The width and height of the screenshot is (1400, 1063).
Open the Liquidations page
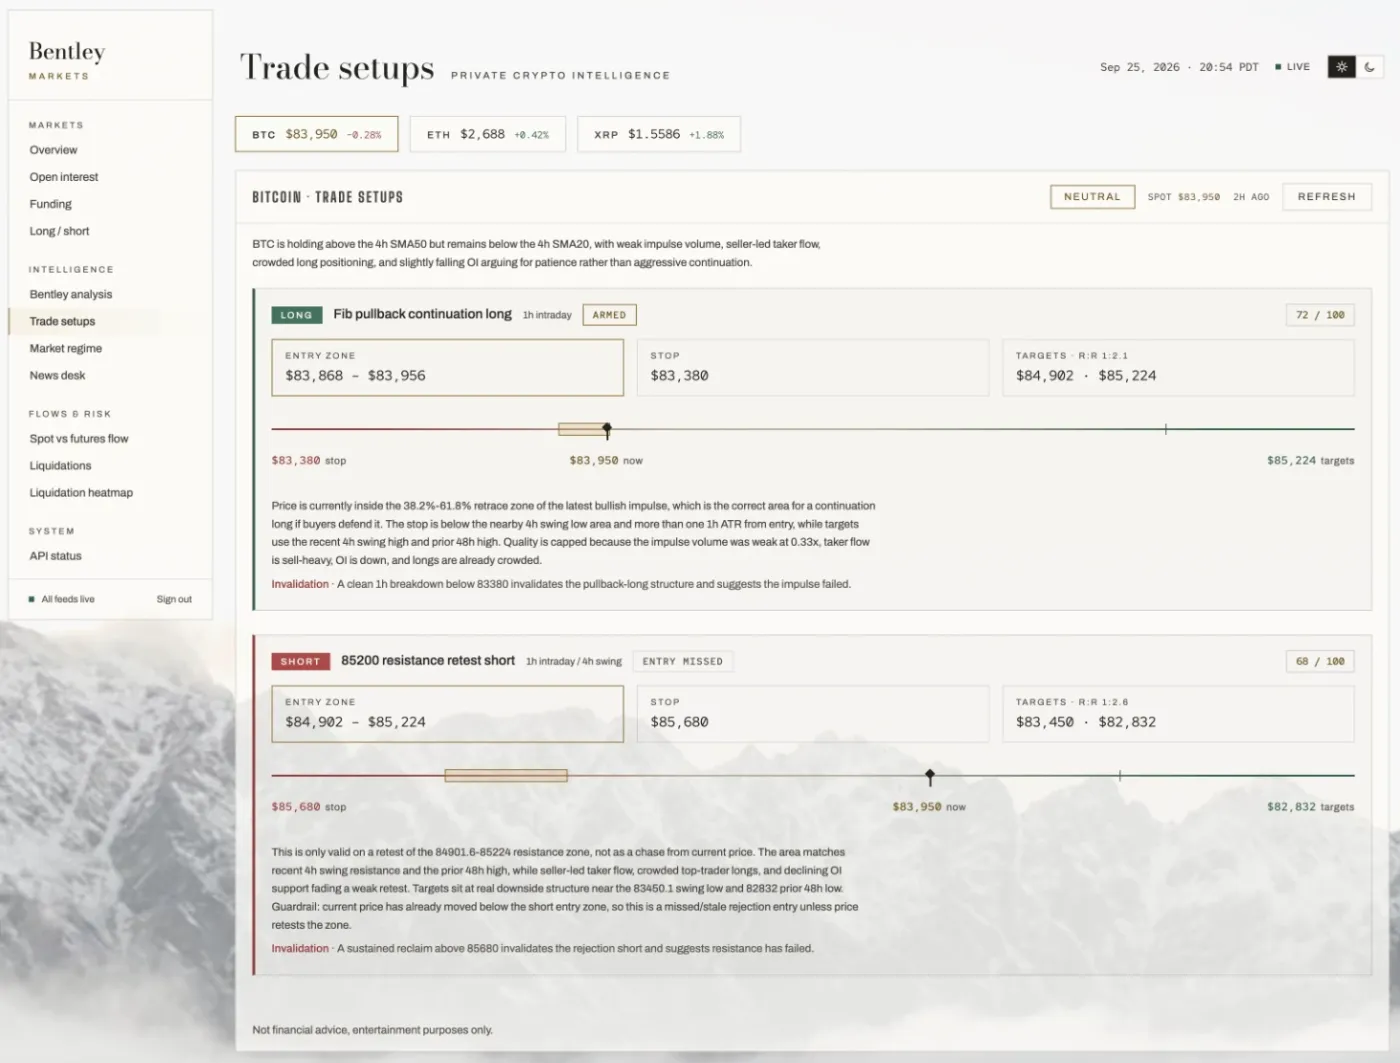[60, 465]
